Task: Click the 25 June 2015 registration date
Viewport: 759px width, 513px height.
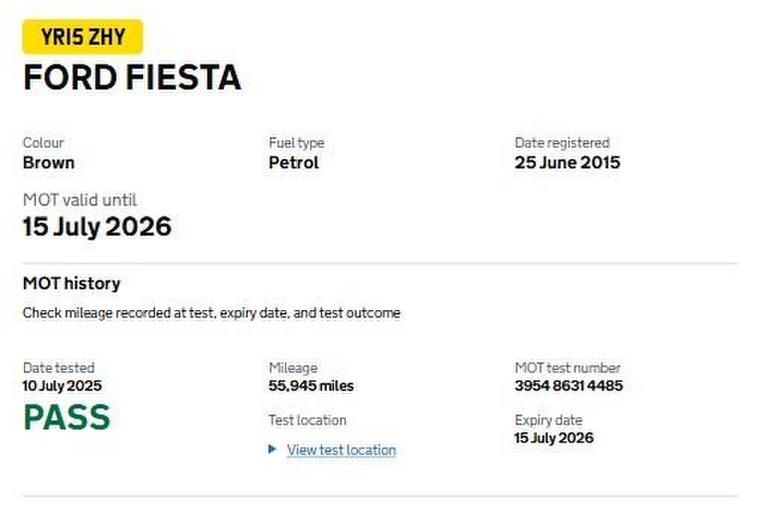Action: click(567, 162)
